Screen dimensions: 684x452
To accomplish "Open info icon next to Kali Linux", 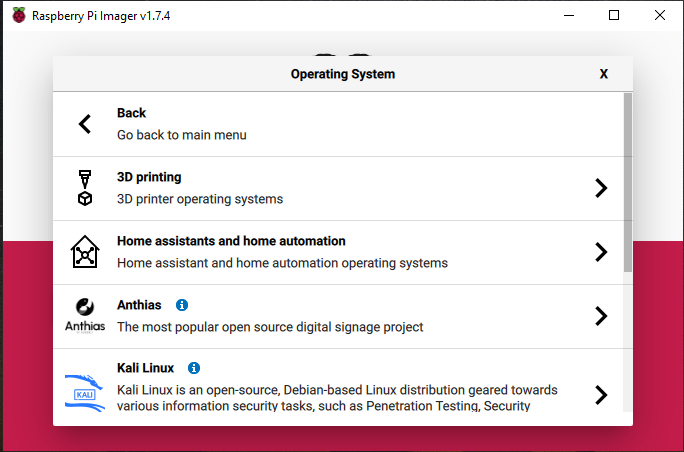I will (x=194, y=368).
